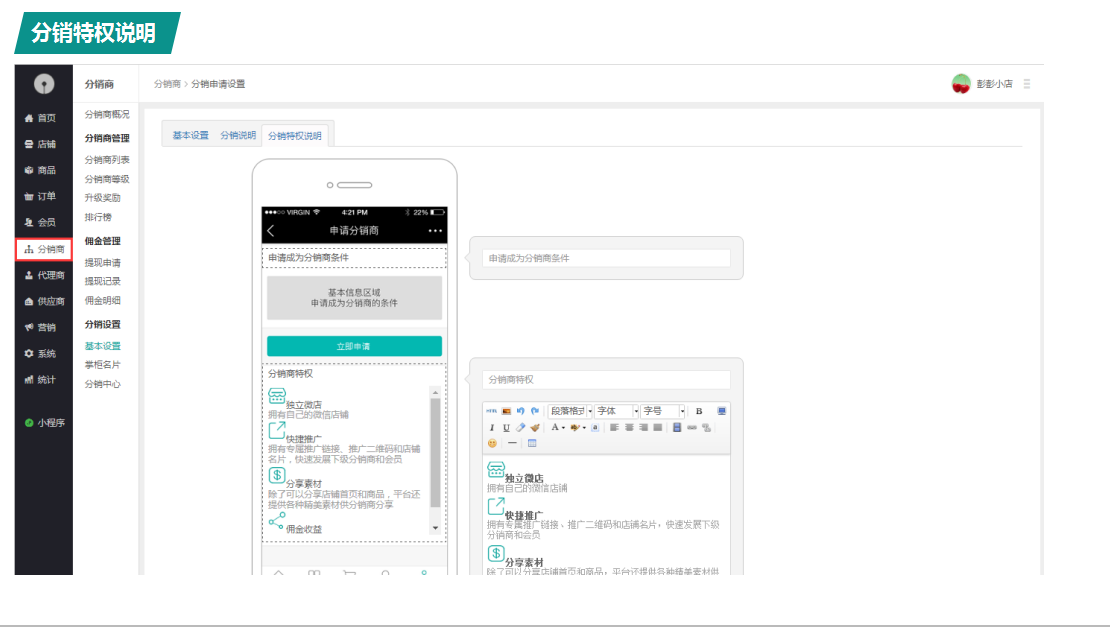Viewport: 1110px width, 627px height.
Task: Switch to the 分销说明 tab
Action: click(x=238, y=135)
